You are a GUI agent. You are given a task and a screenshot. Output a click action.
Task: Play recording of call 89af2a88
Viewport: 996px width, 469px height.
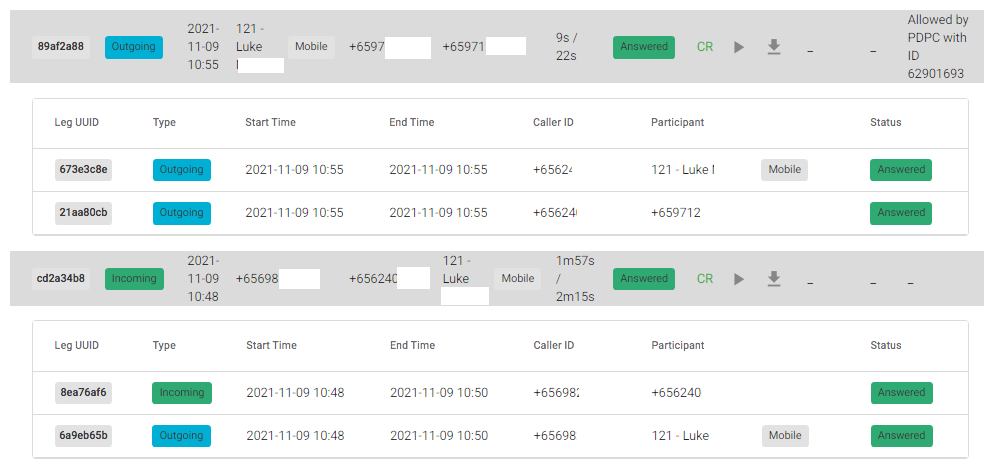739,47
